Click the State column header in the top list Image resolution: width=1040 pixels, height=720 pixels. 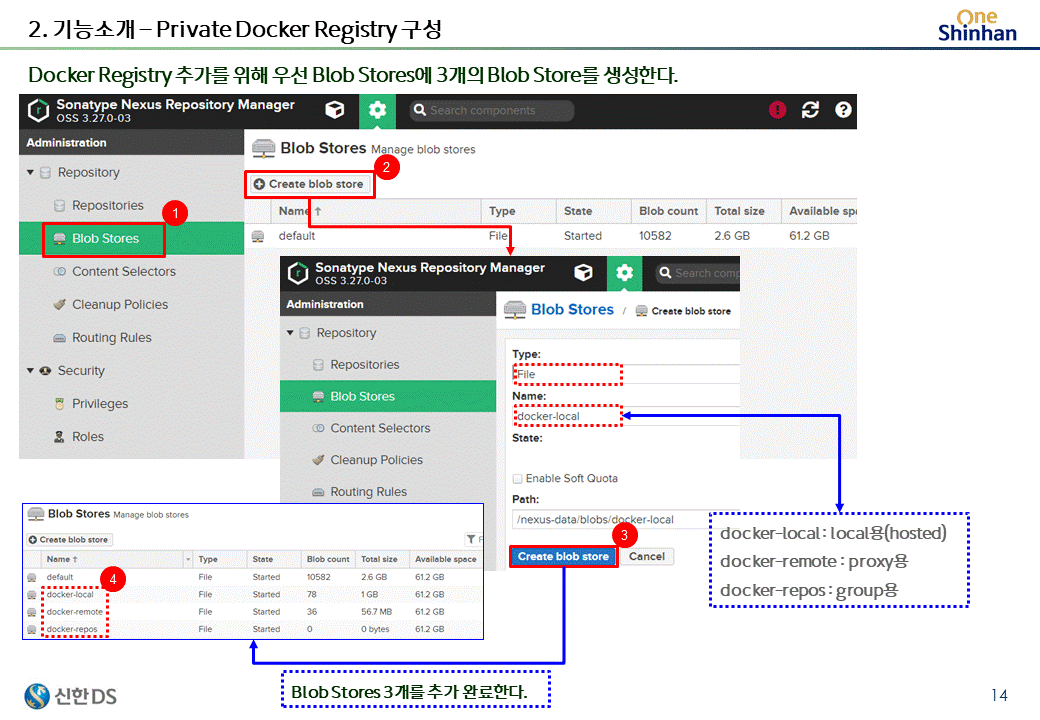click(x=593, y=211)
